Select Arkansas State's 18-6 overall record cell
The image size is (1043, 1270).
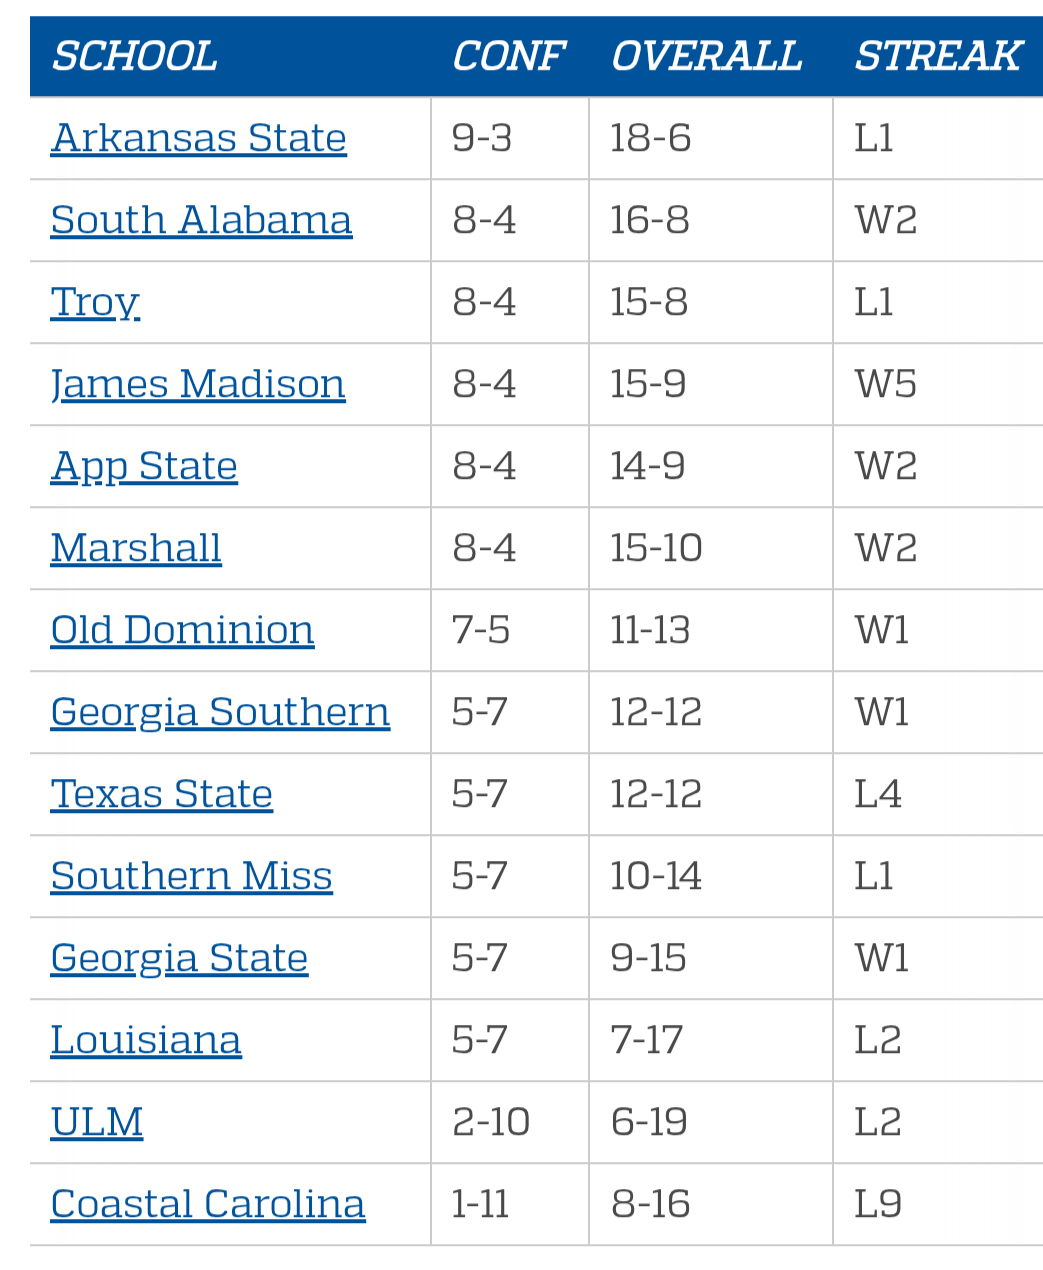(711, 138)
